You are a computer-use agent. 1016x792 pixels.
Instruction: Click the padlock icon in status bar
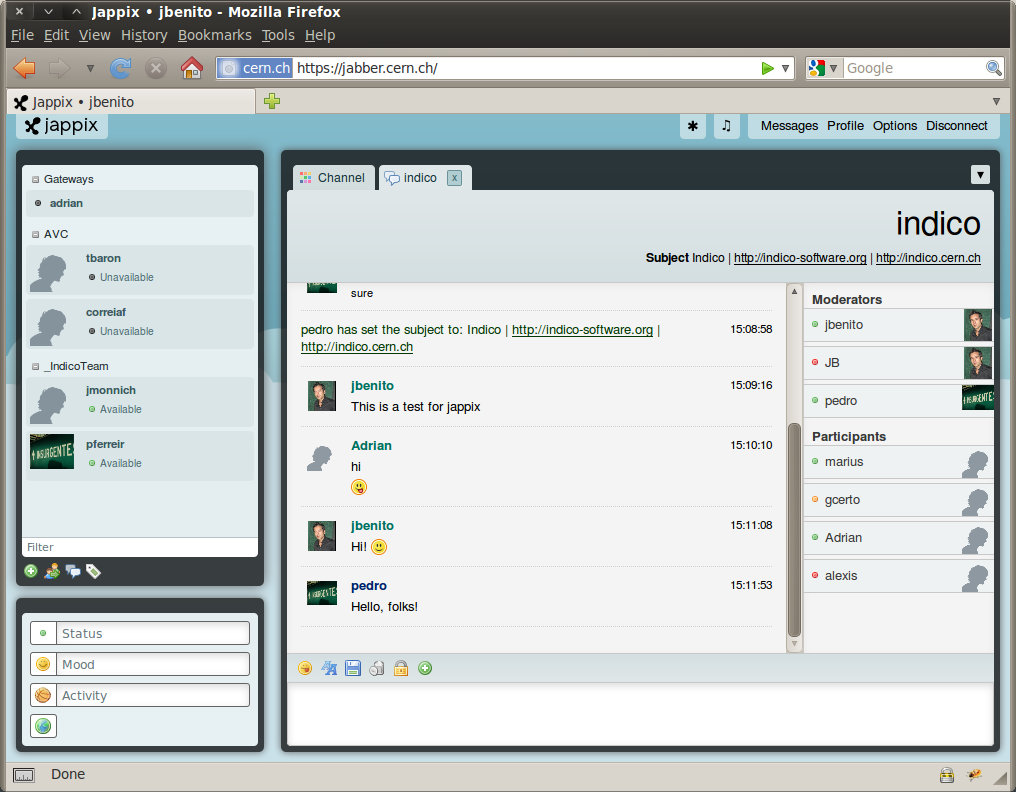click(x=947, y=775)
